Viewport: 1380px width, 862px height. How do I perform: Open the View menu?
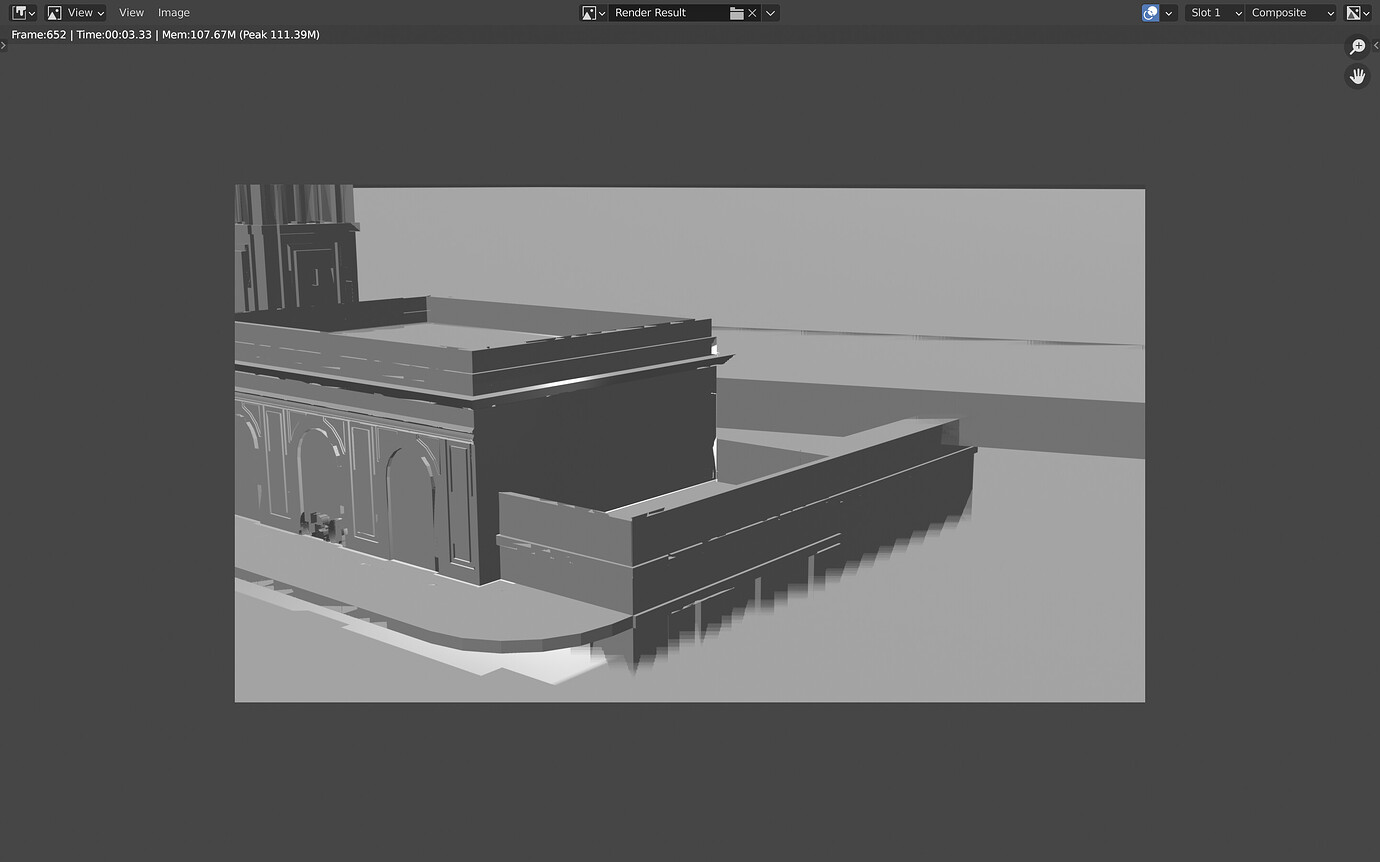click(131, 13)
